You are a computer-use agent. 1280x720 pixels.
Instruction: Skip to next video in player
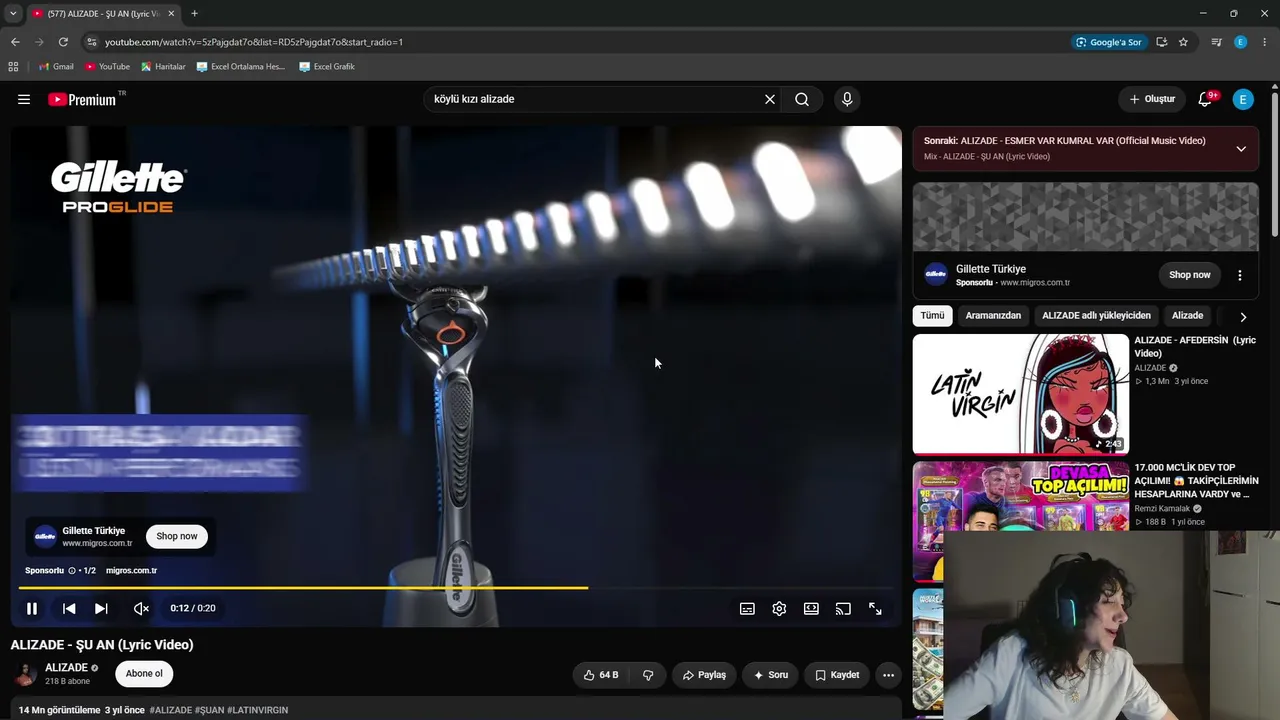point(101,608)
